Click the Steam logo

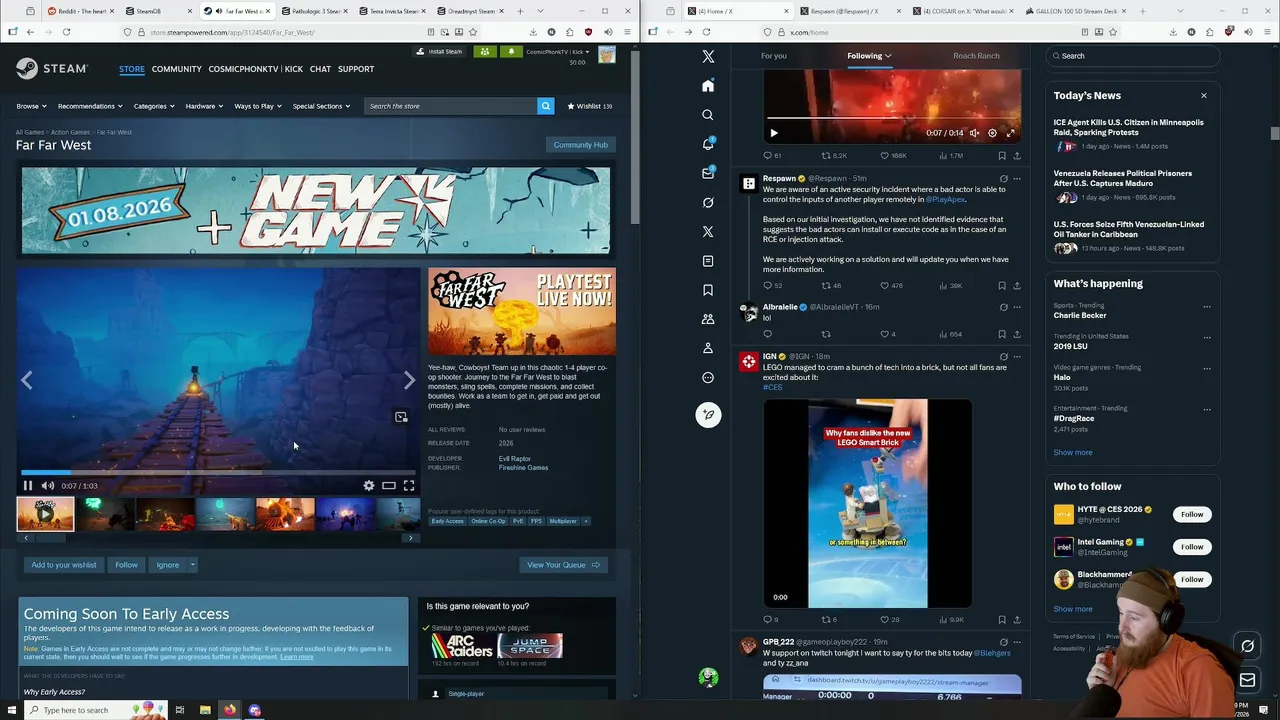coord(52,69)
